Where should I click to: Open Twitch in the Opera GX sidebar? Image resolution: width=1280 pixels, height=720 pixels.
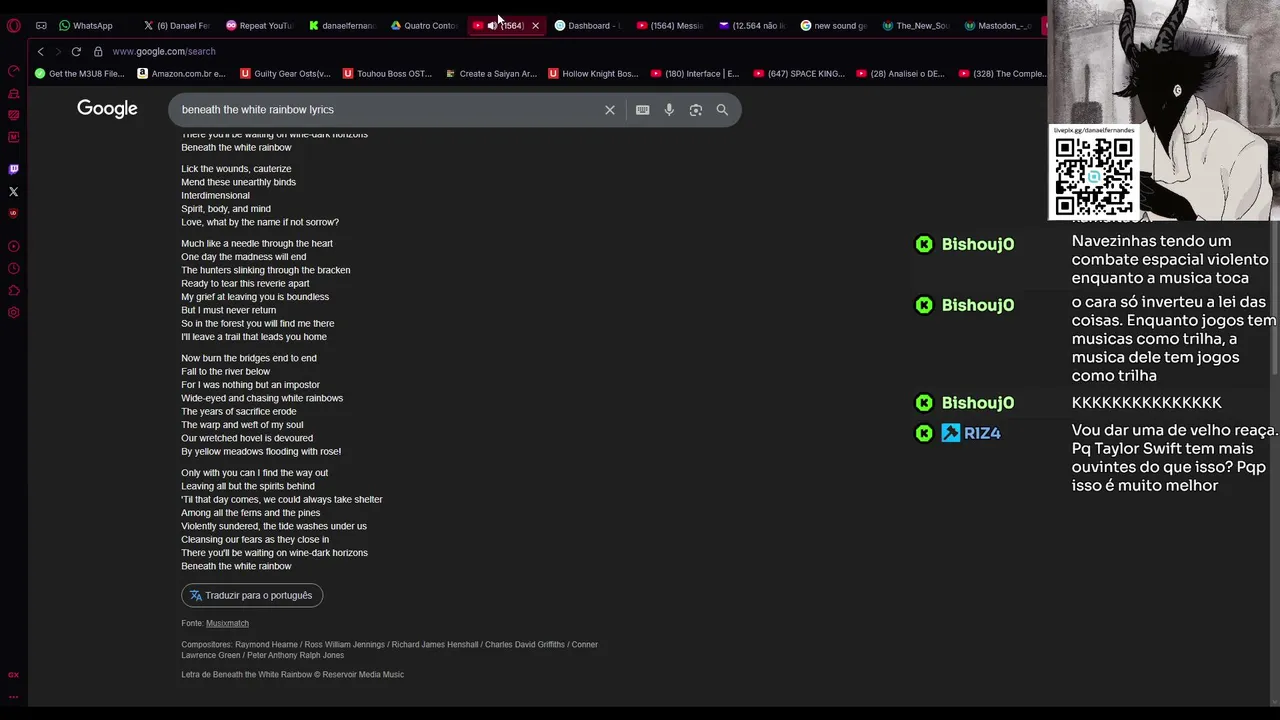13,169
